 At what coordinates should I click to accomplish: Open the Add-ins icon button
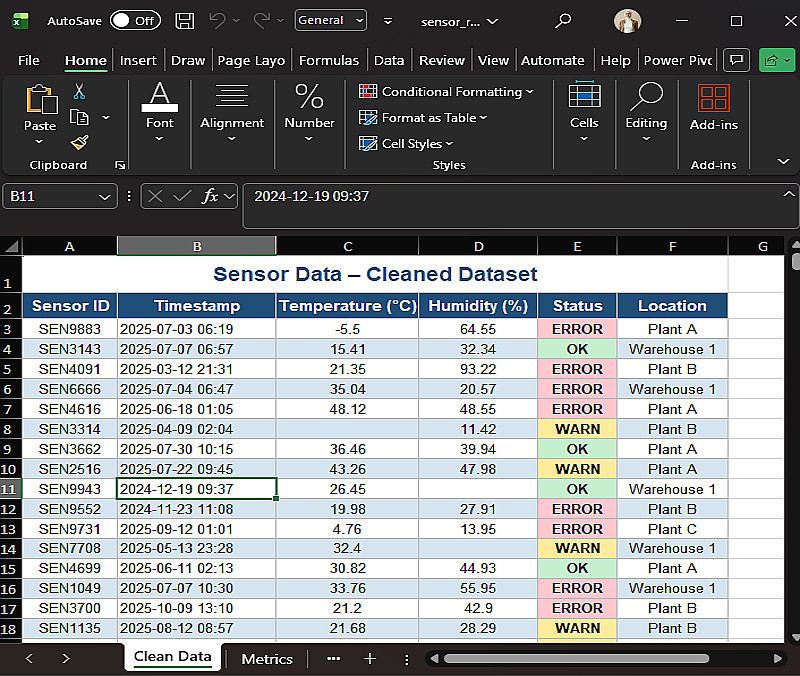point(713,98)
